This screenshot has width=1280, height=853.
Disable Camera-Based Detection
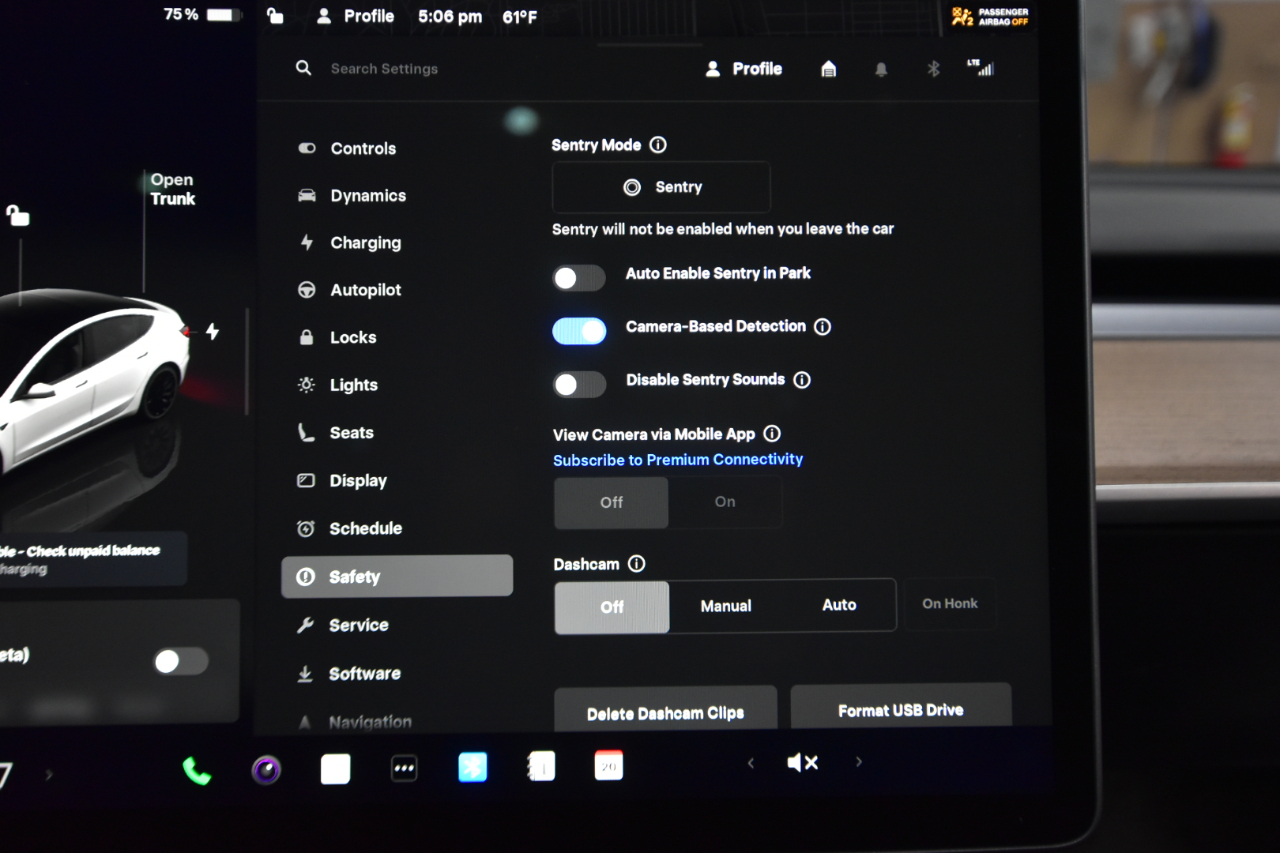click(x=579, y=331)
